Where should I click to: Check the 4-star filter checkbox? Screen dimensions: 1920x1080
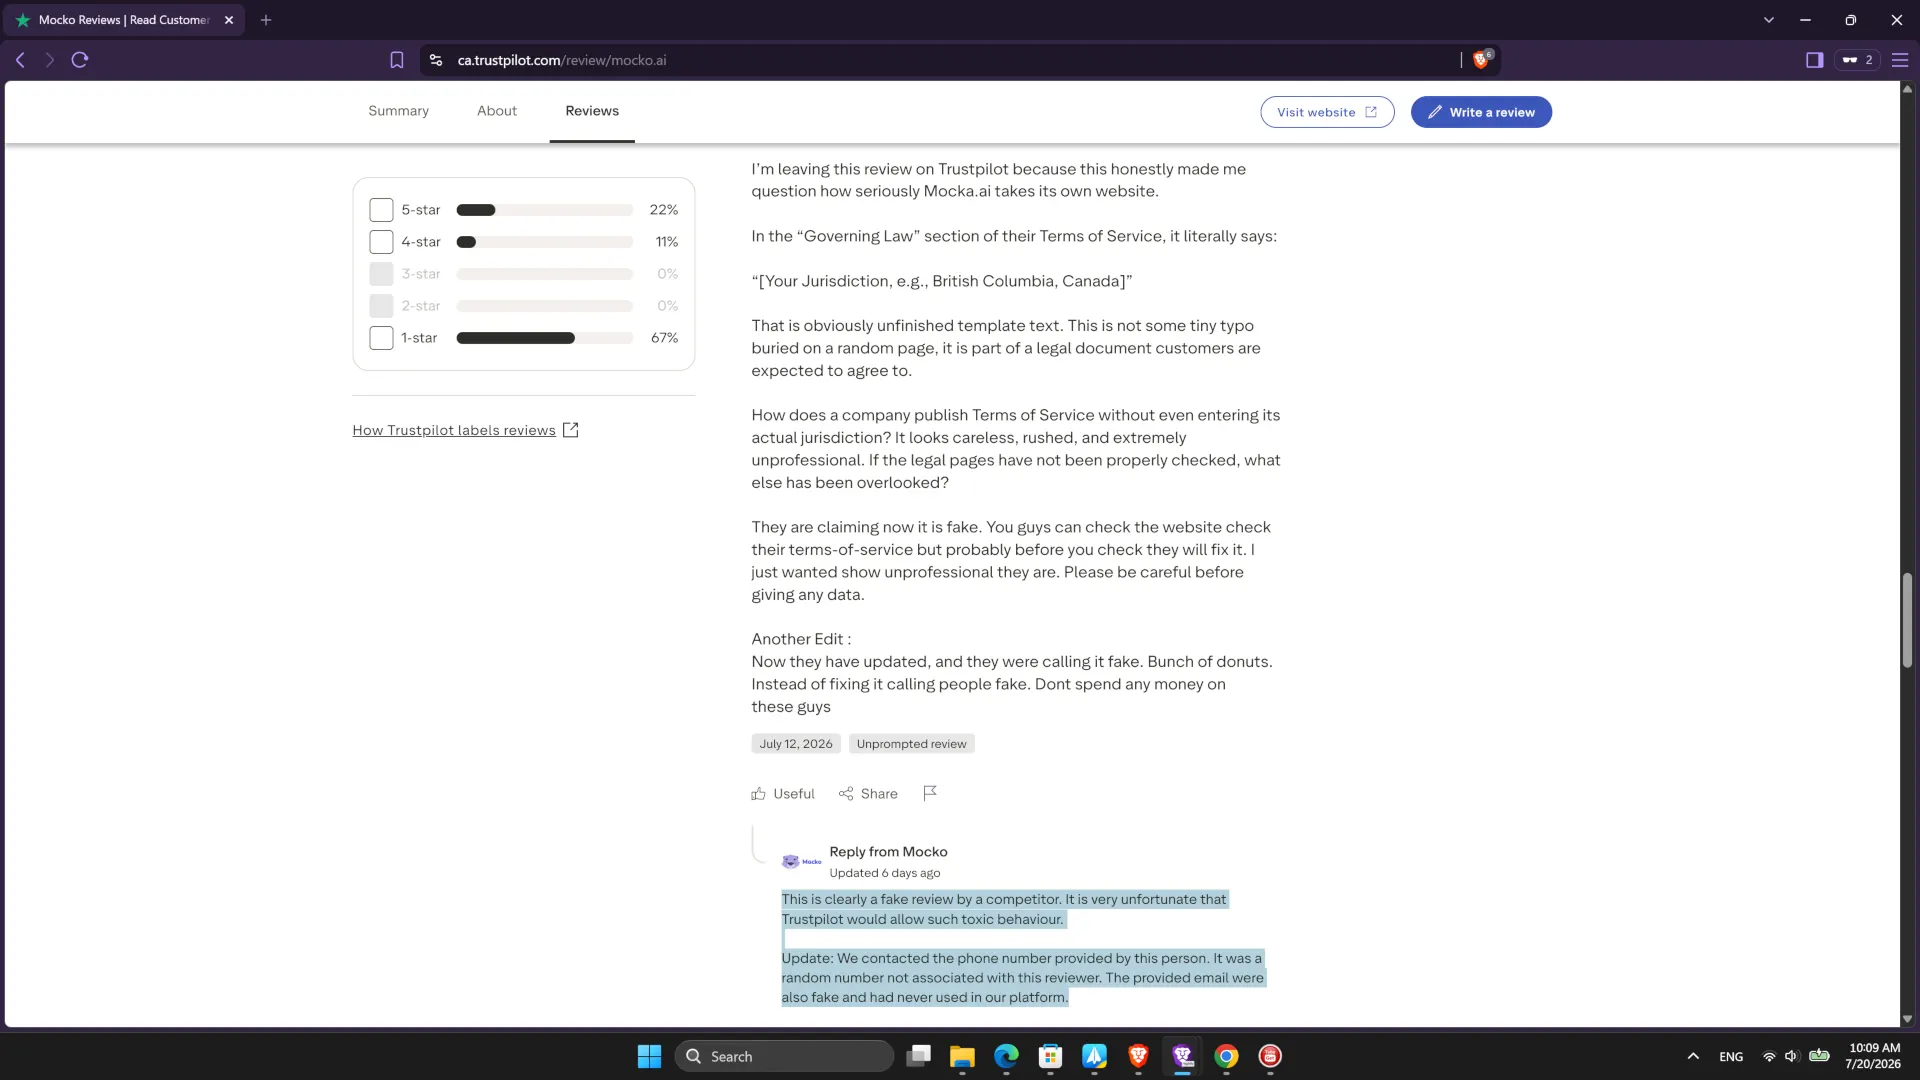381,242
